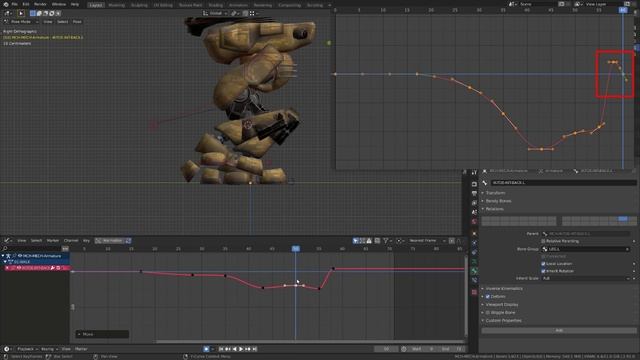
Task: Open the Edit menu
Action: coord(26,4)
